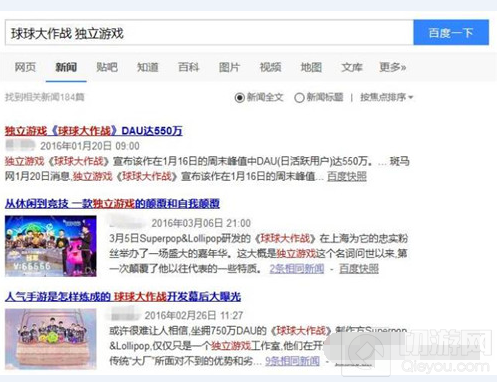Screen dimensions: 497x382
Task: Go to the 知道 tab
Action: [x=148, y=67]
